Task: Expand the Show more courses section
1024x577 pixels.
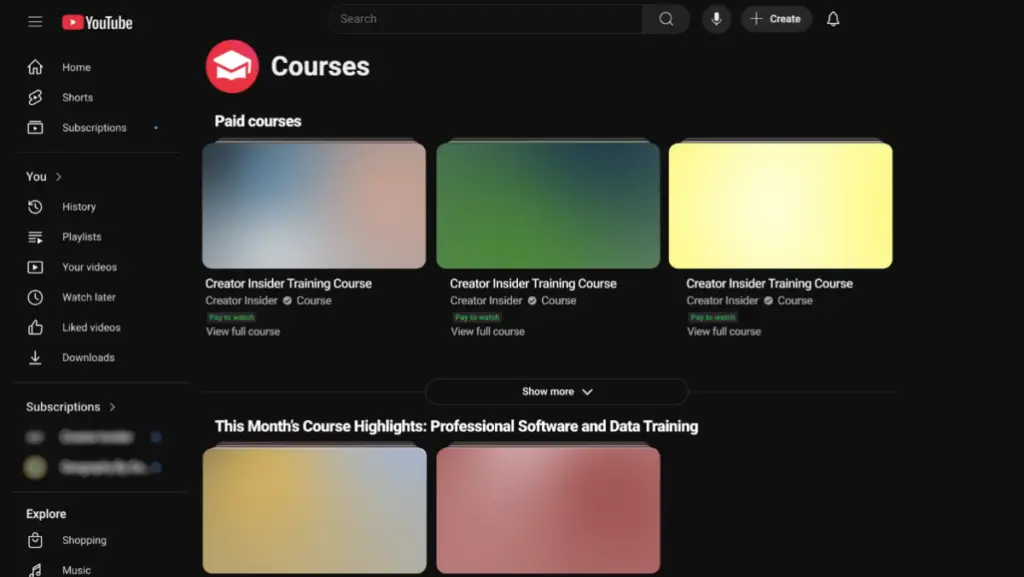Action: [557, 391]
